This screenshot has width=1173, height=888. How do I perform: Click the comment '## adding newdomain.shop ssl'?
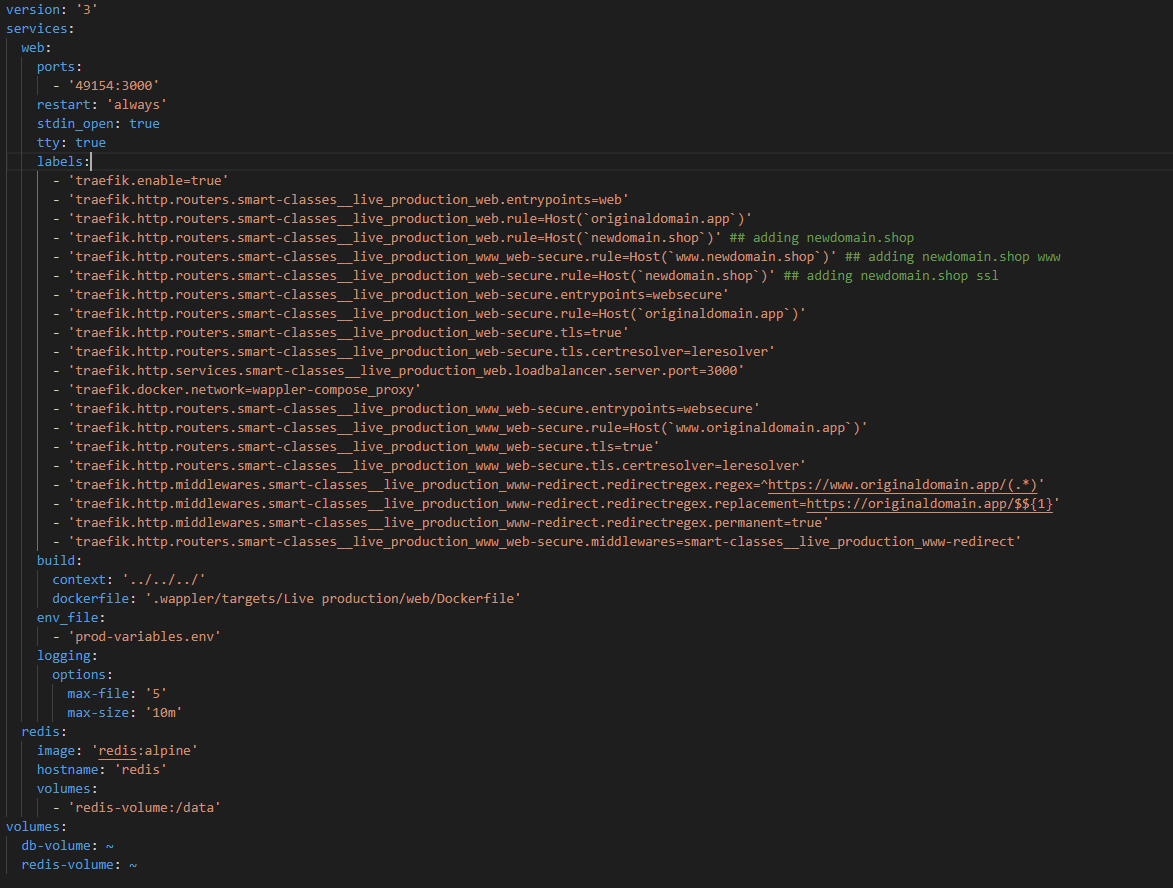[x=891, y=276]
